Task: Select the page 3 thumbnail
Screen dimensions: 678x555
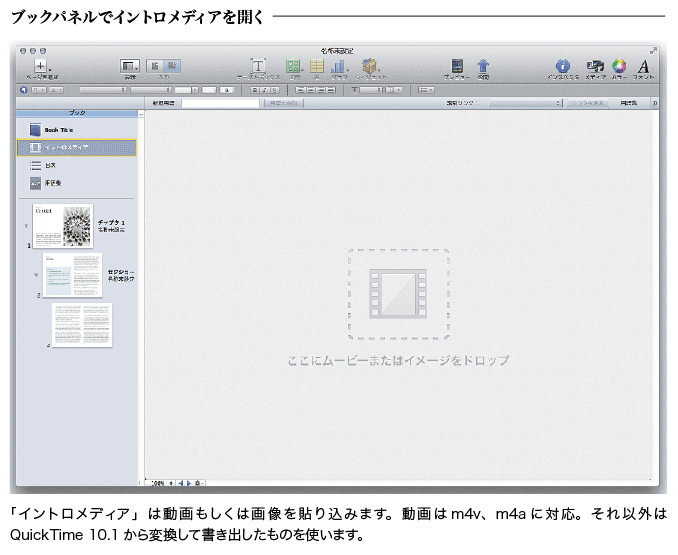Action: [82, 325]
